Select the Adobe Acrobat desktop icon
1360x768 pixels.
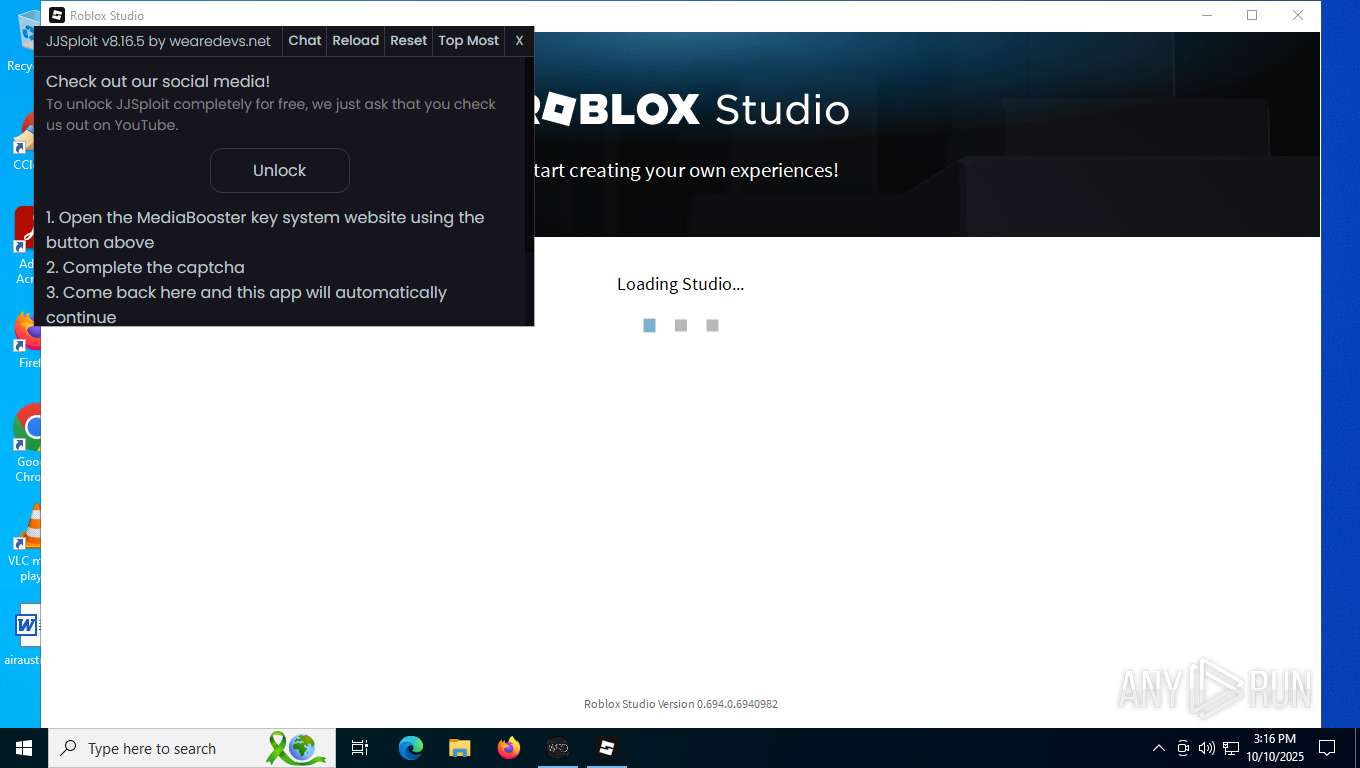[x=27, y=245]
